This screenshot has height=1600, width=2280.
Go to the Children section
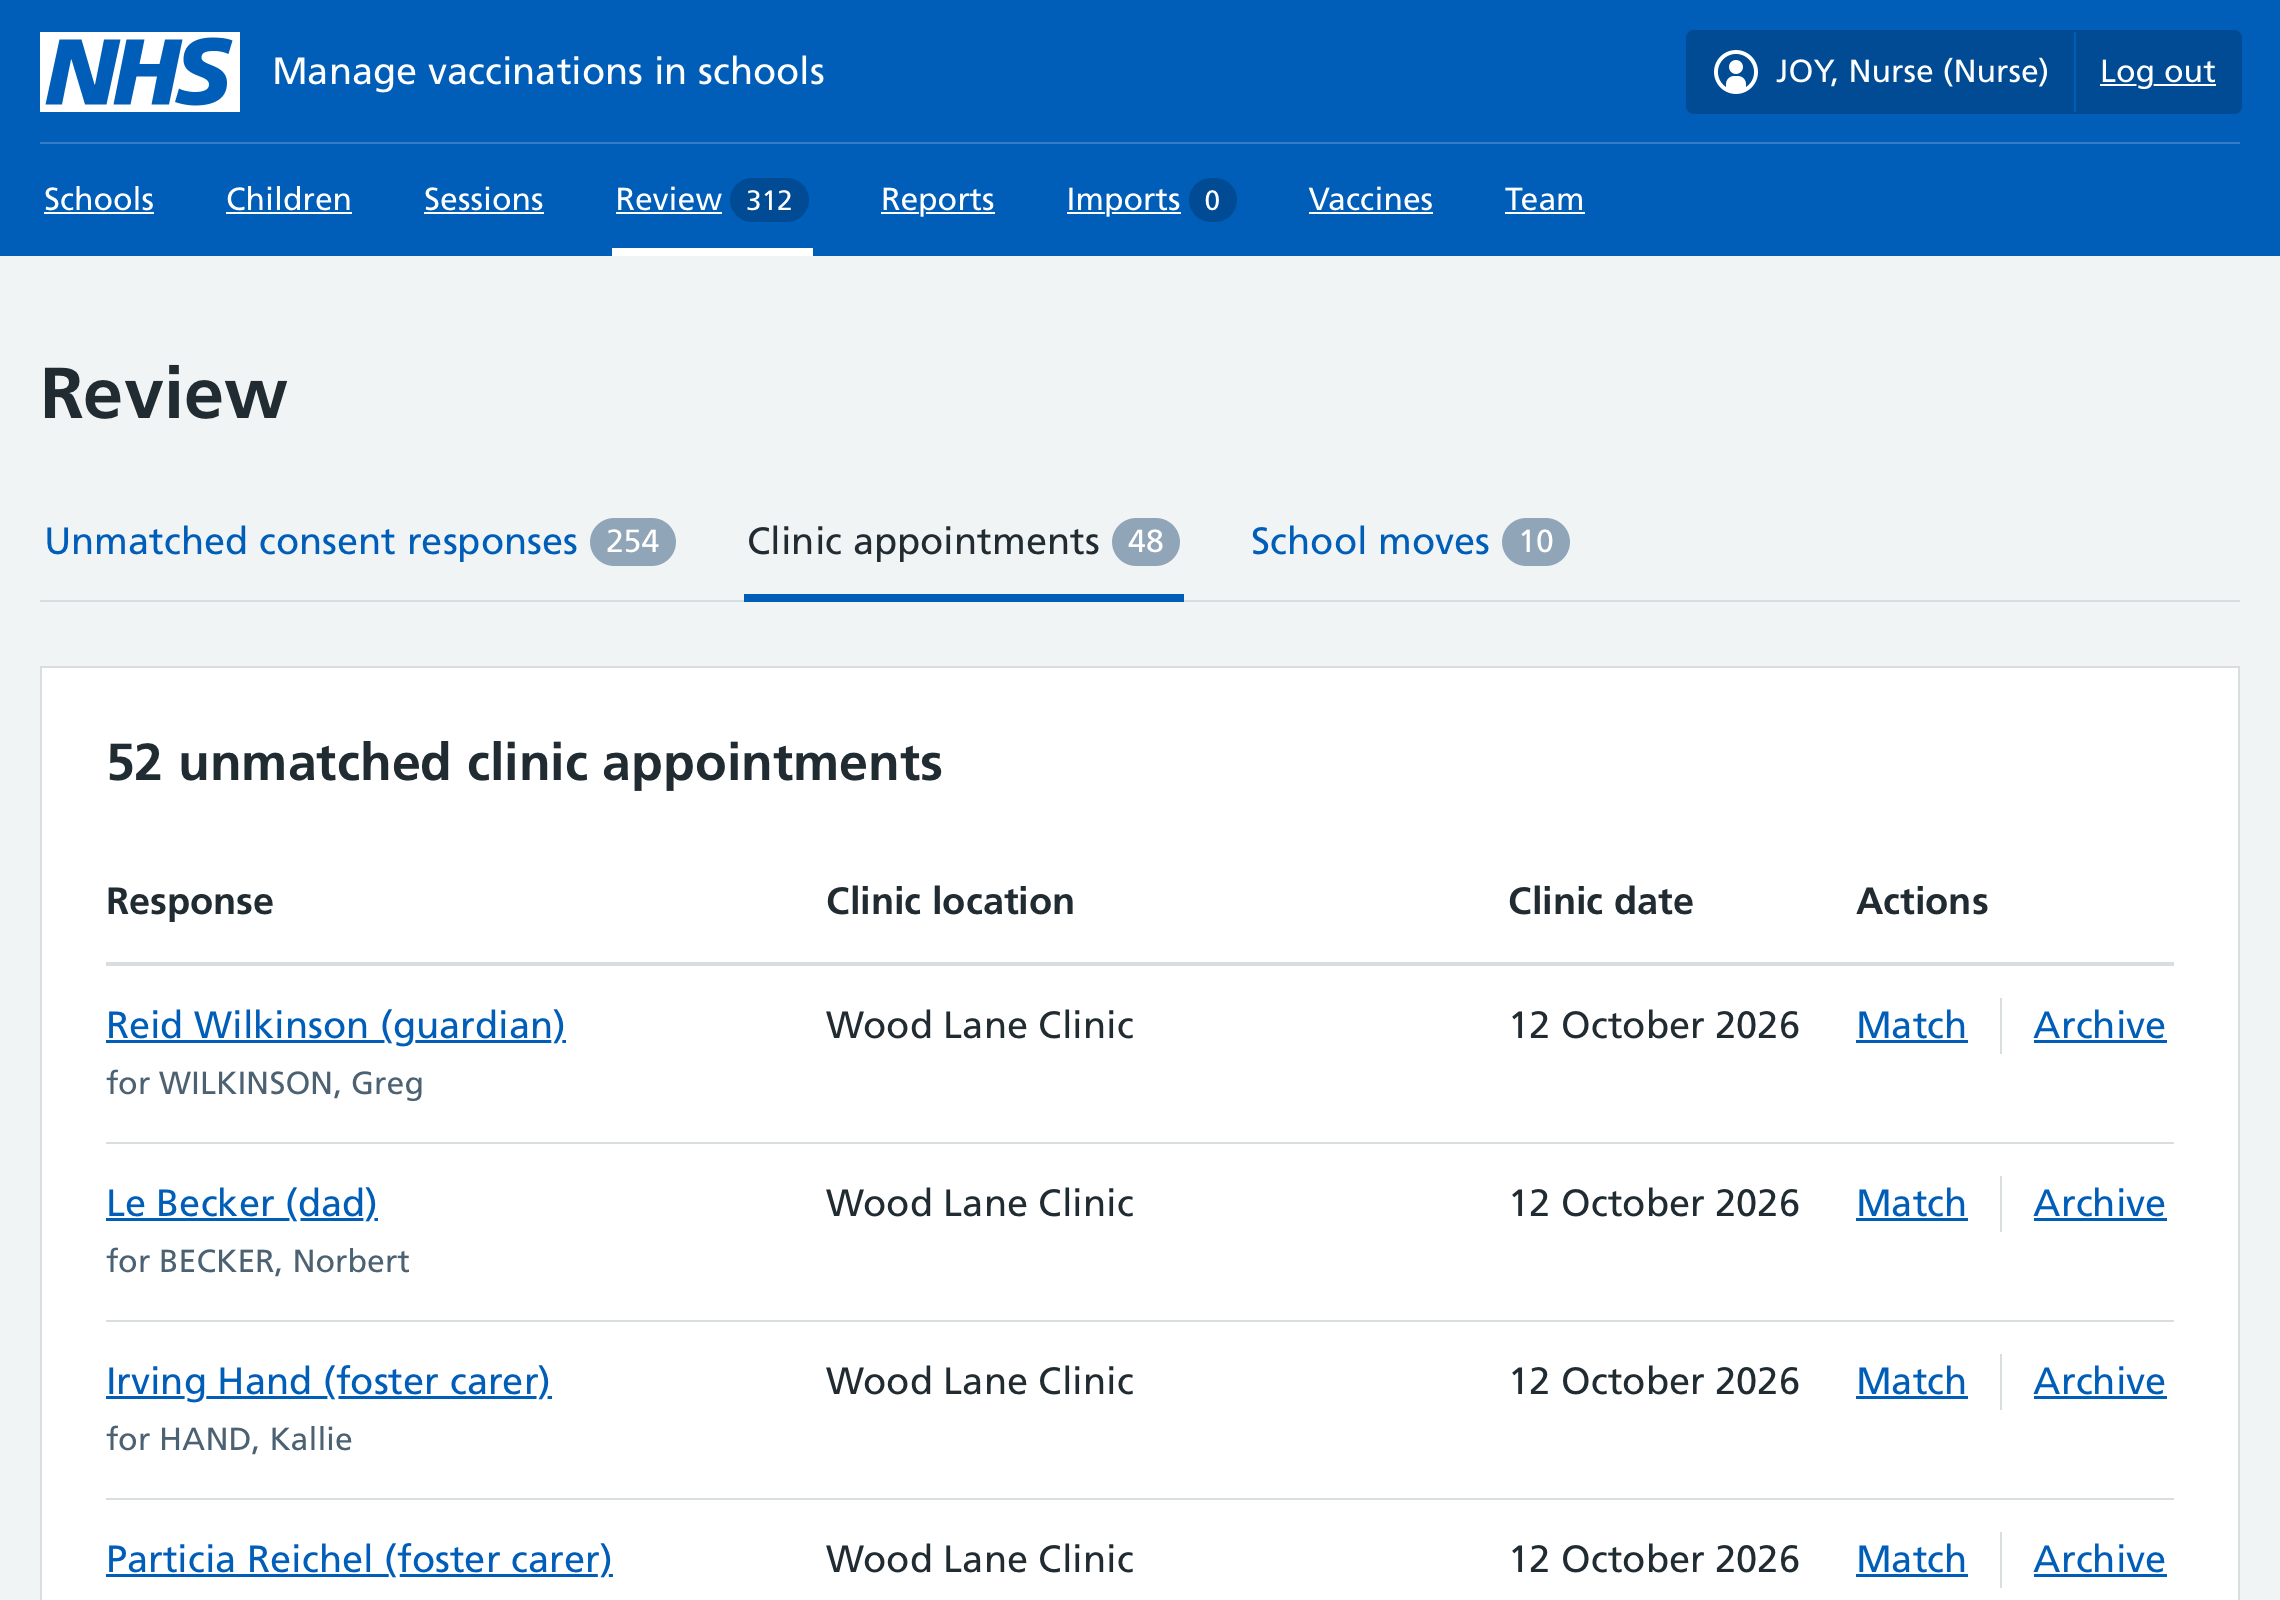(x=289, y=199)
